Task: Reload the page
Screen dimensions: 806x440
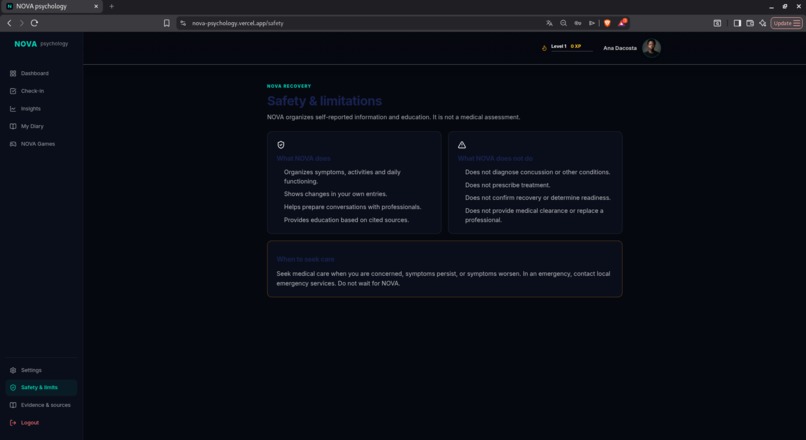Action: 34,23
